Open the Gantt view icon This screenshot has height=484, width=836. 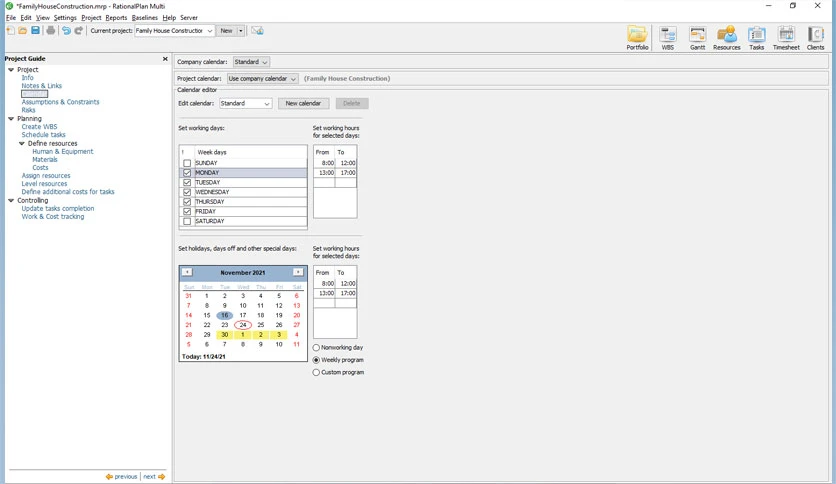point(697,38)
